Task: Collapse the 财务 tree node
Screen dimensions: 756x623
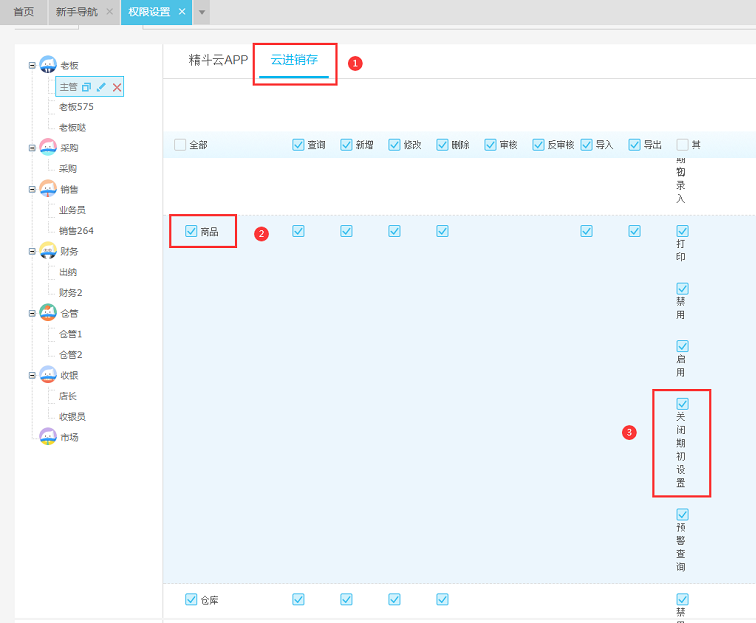Action: 32,251
